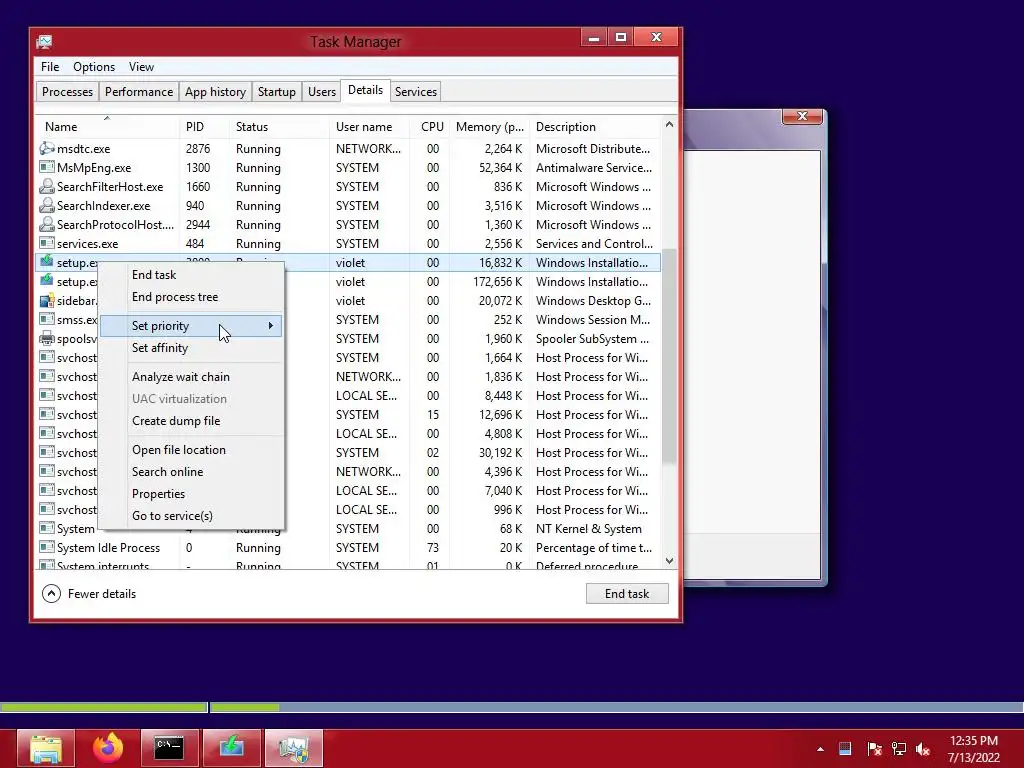The height and width of the screenshot is (768, 1024).
Task: Click the Spooler SubSystem description cell
Action: (x=592, y=338)
